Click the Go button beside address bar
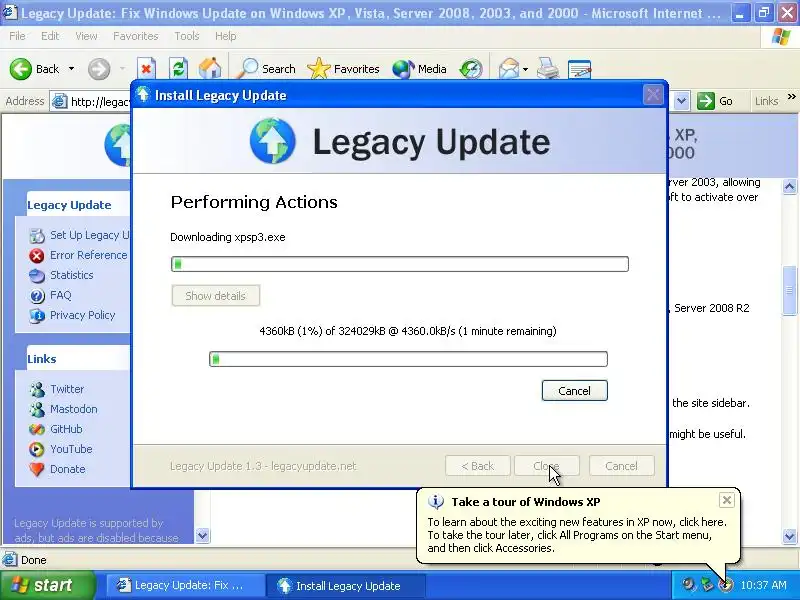The image size is (800, 600). click(715, 101)
